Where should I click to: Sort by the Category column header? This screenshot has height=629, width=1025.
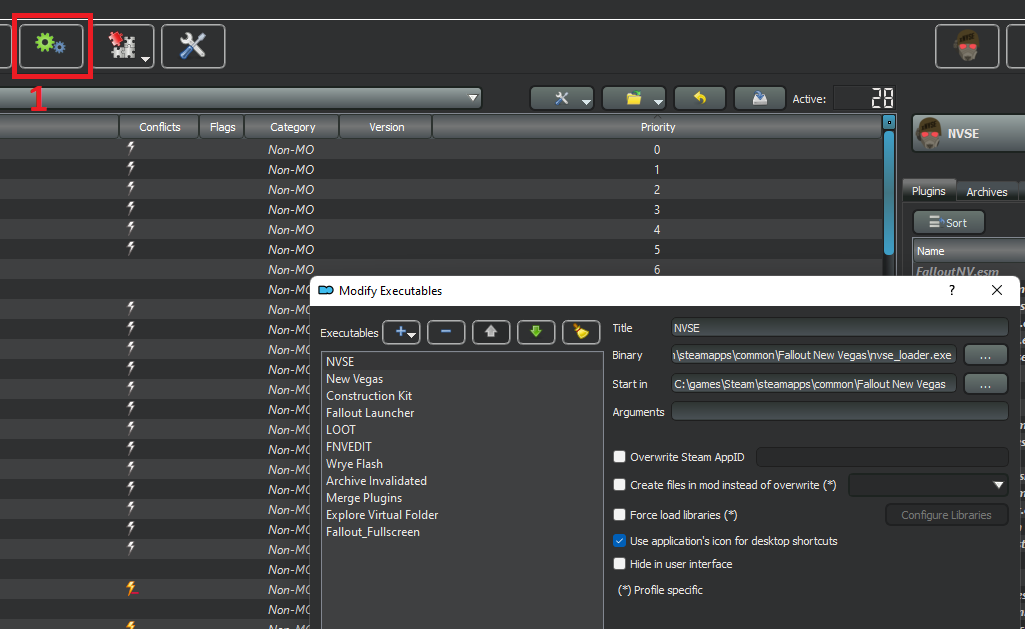[x=292, y=127]
